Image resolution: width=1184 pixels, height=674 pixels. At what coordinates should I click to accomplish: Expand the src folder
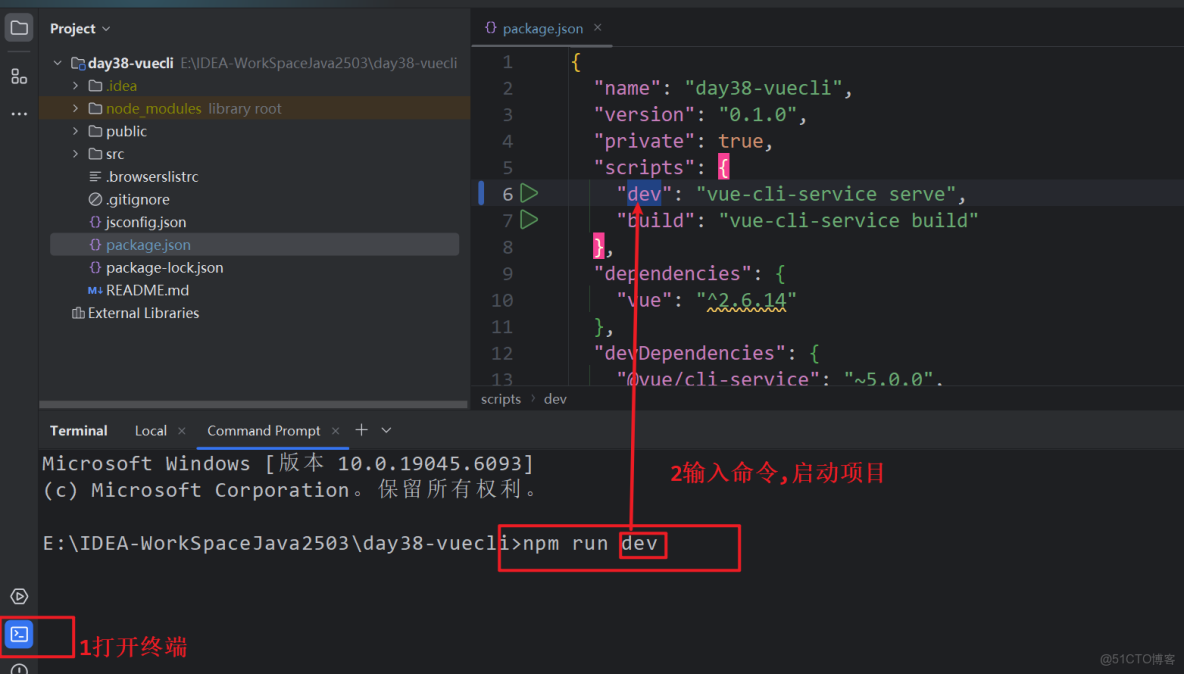(x=76, y=153)
